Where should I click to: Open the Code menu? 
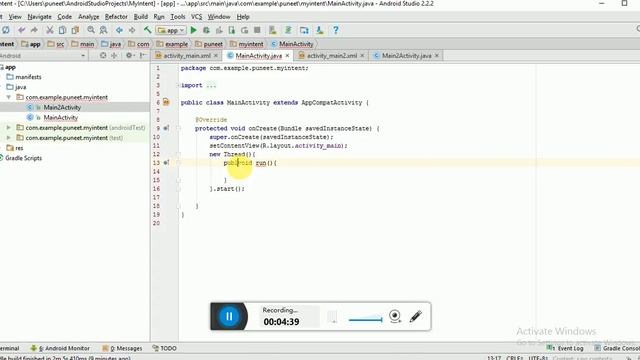pyautogui.click(x=64, y=17)
